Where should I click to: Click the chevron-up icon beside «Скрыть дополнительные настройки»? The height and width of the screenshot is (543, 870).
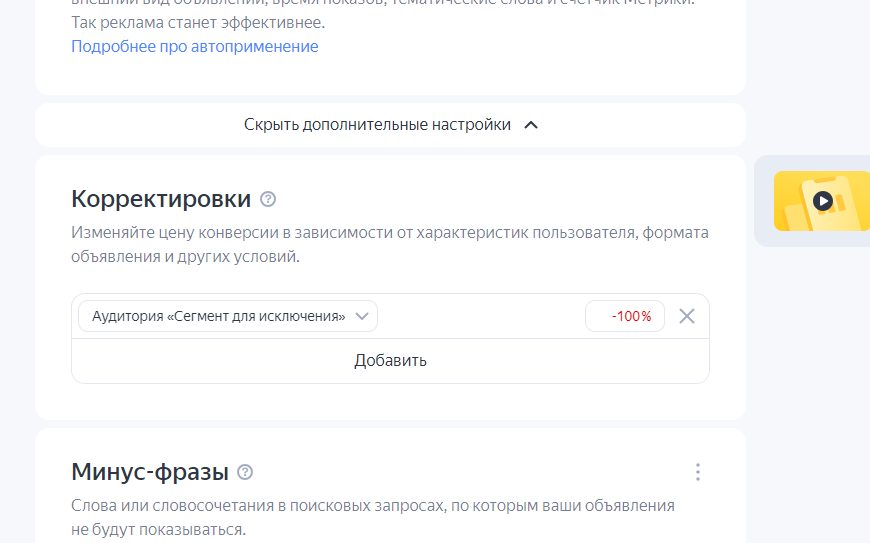[531, 125]
